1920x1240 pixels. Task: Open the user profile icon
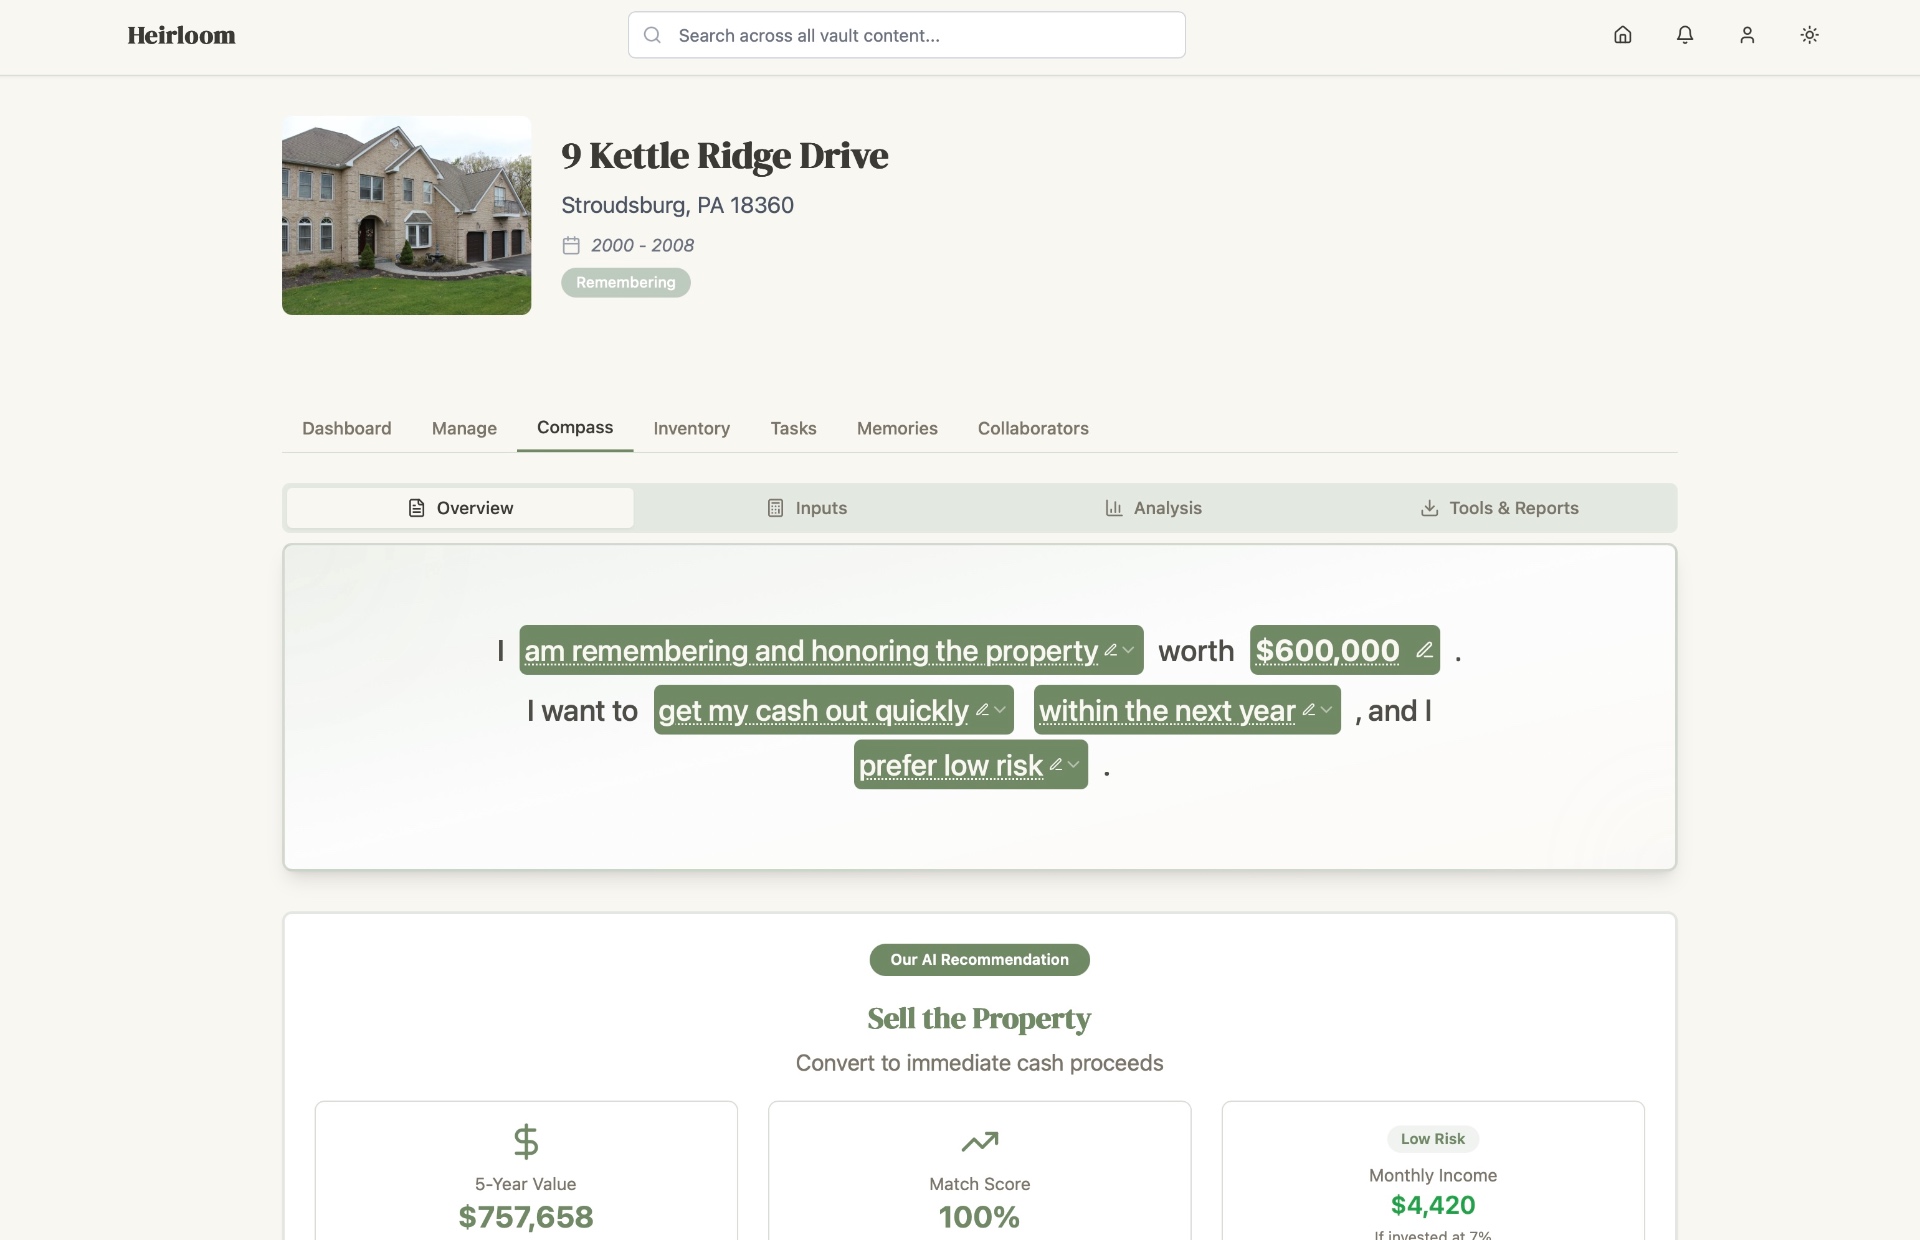click(x=1747, y=35)
